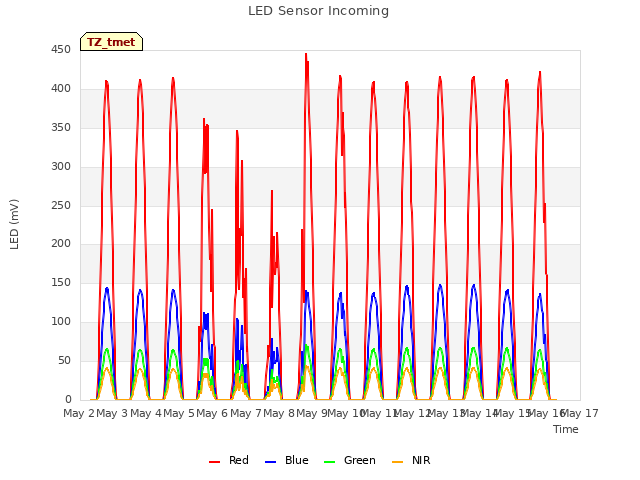
Task: Click the highest red peak near 445 mV
Action: (x=306, y=54)
